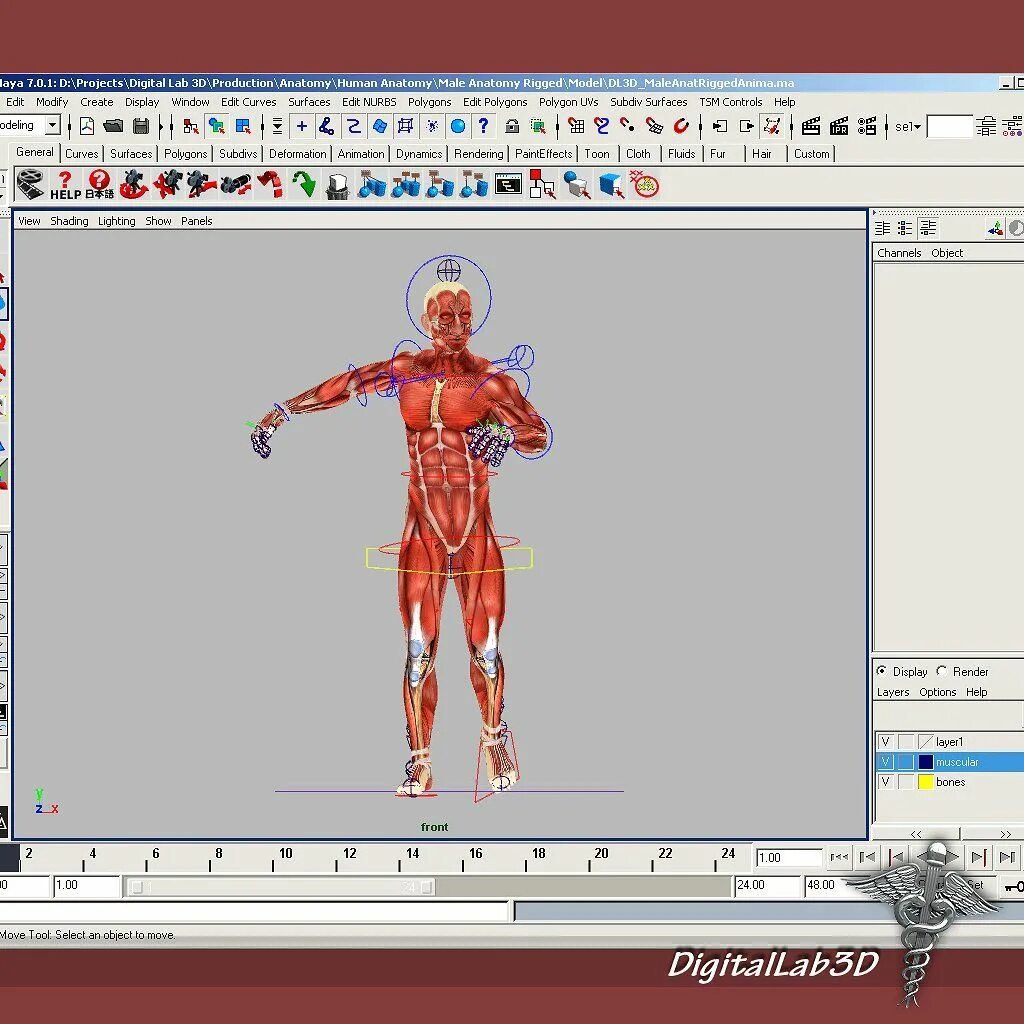The image size is (1024, 1024).
Task: Click the blue sphere status line icon
Action: point(458,126)
